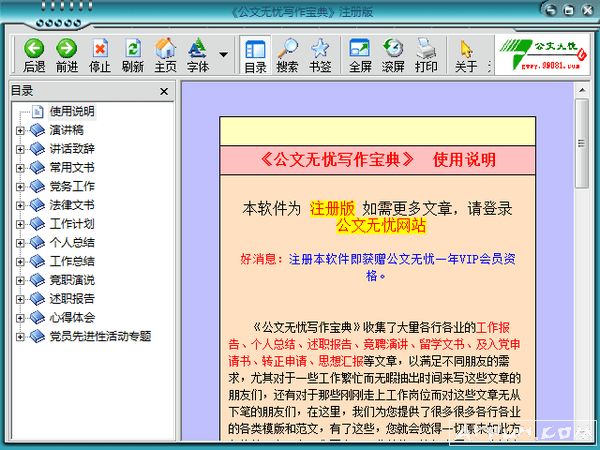Expand the 述职报告 node
600x450 pixels.
pos(20,299)
